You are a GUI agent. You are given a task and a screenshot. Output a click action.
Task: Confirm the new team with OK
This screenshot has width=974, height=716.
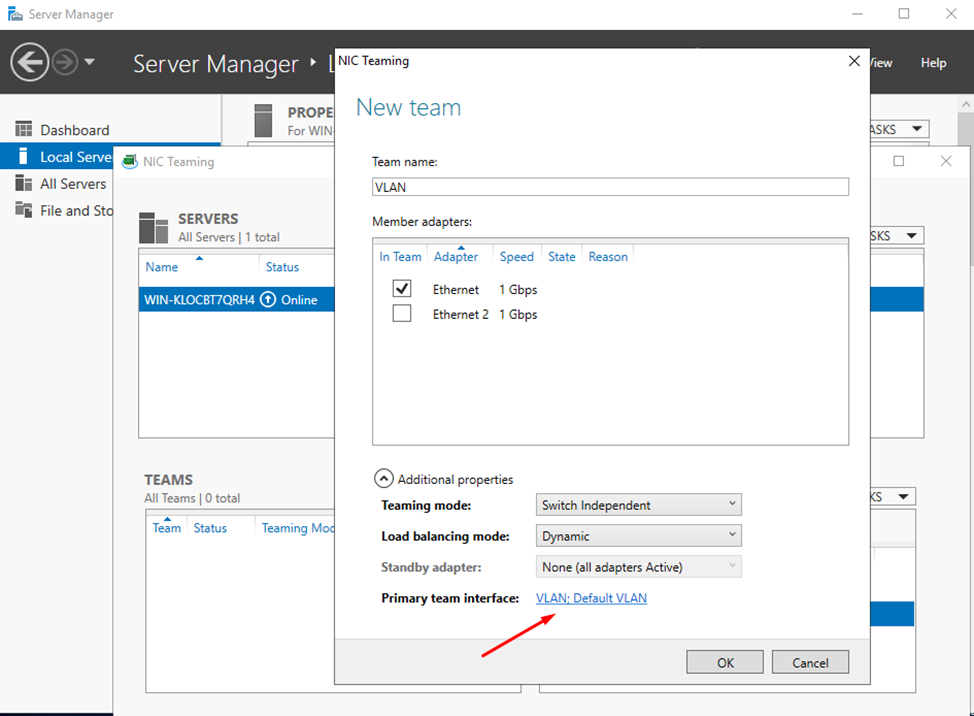(x=724, y=661)
